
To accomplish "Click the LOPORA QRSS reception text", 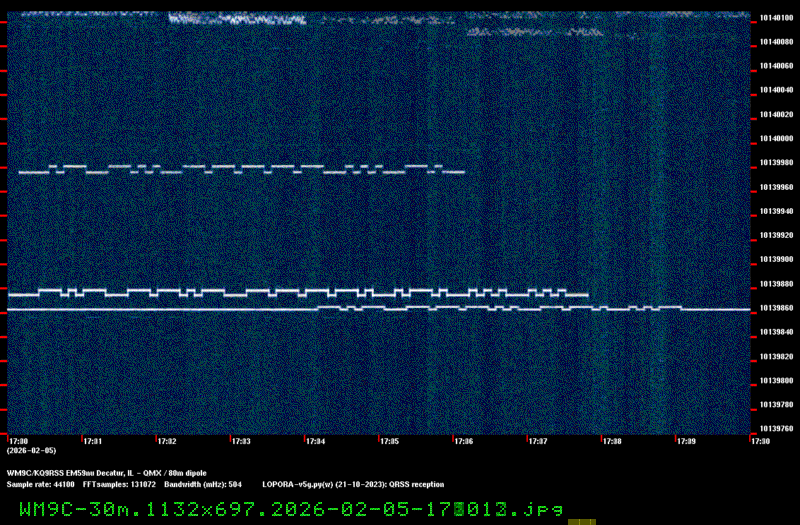I will [x=353, y=485].
